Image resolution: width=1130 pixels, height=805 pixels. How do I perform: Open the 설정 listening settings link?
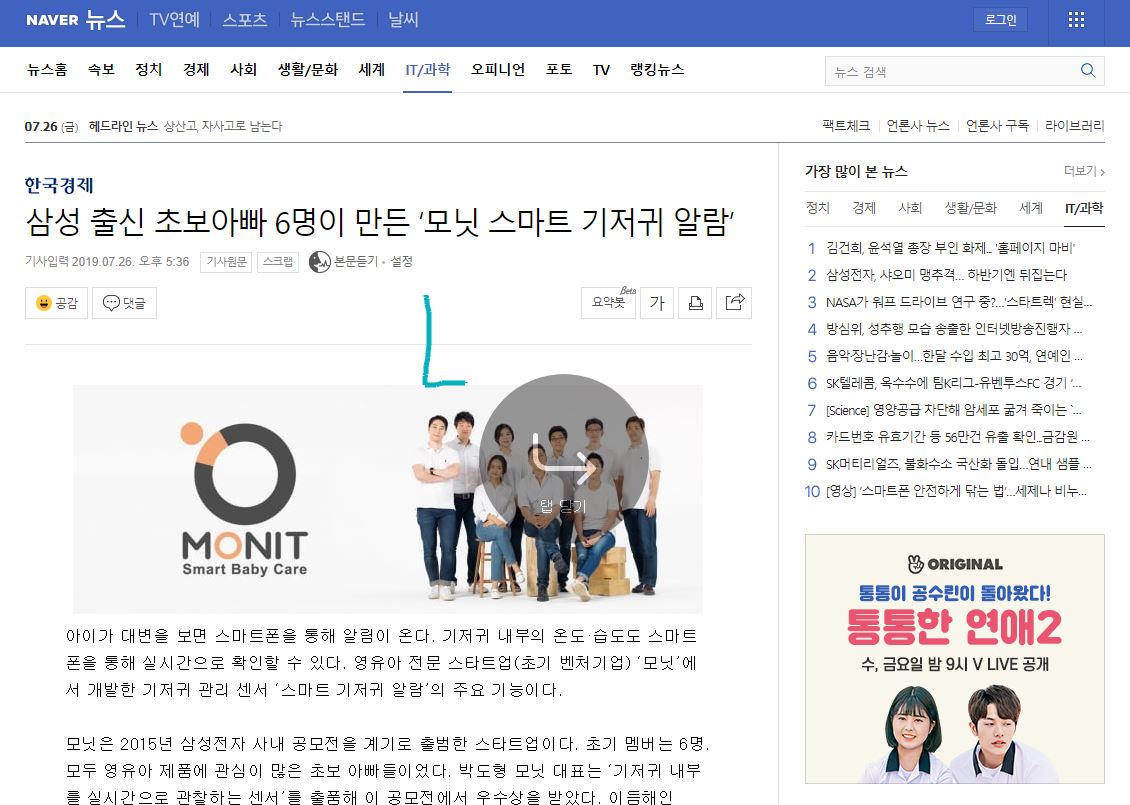401,262
